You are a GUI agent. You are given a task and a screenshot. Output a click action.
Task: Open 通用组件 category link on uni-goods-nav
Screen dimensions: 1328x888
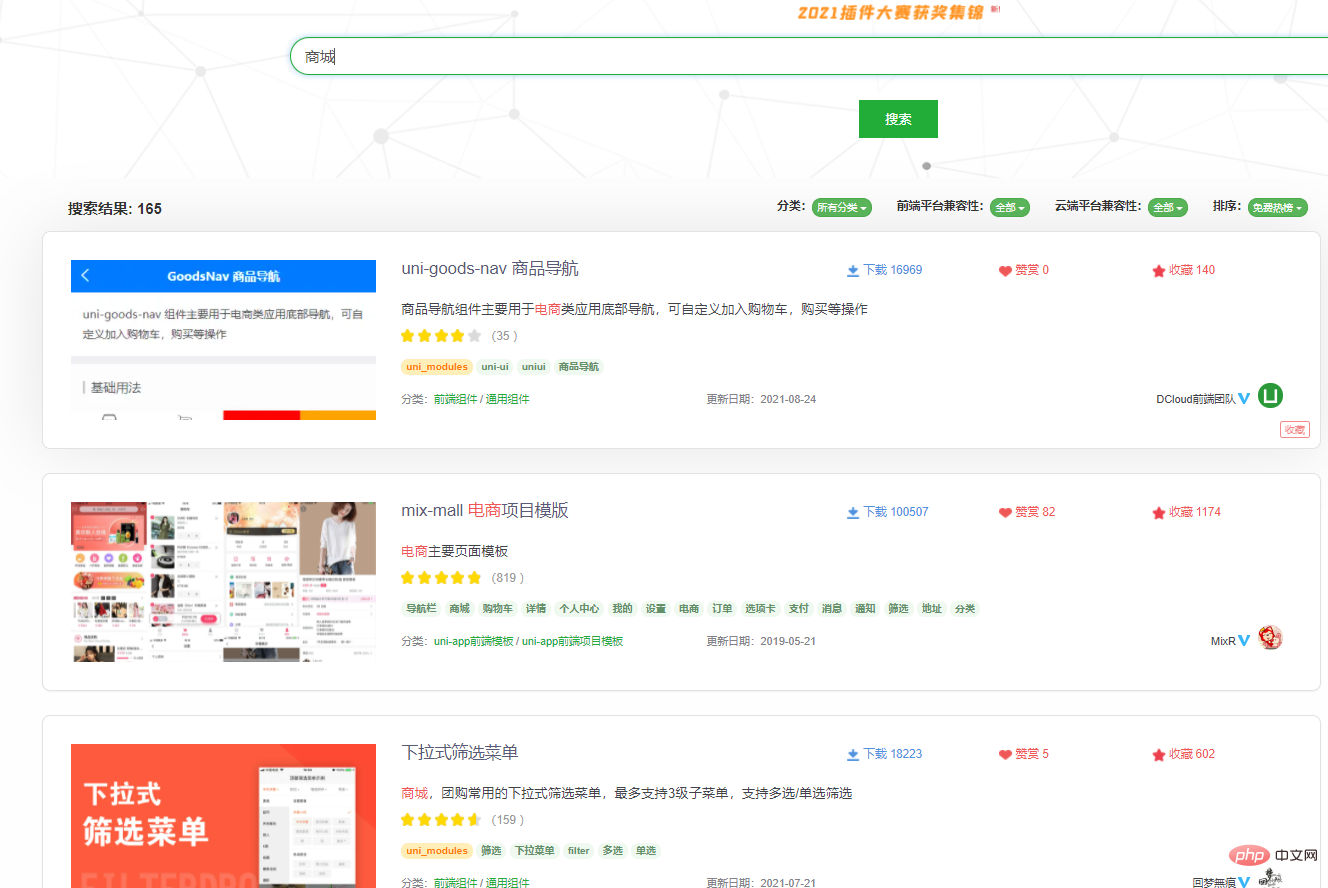click(507, 399)
